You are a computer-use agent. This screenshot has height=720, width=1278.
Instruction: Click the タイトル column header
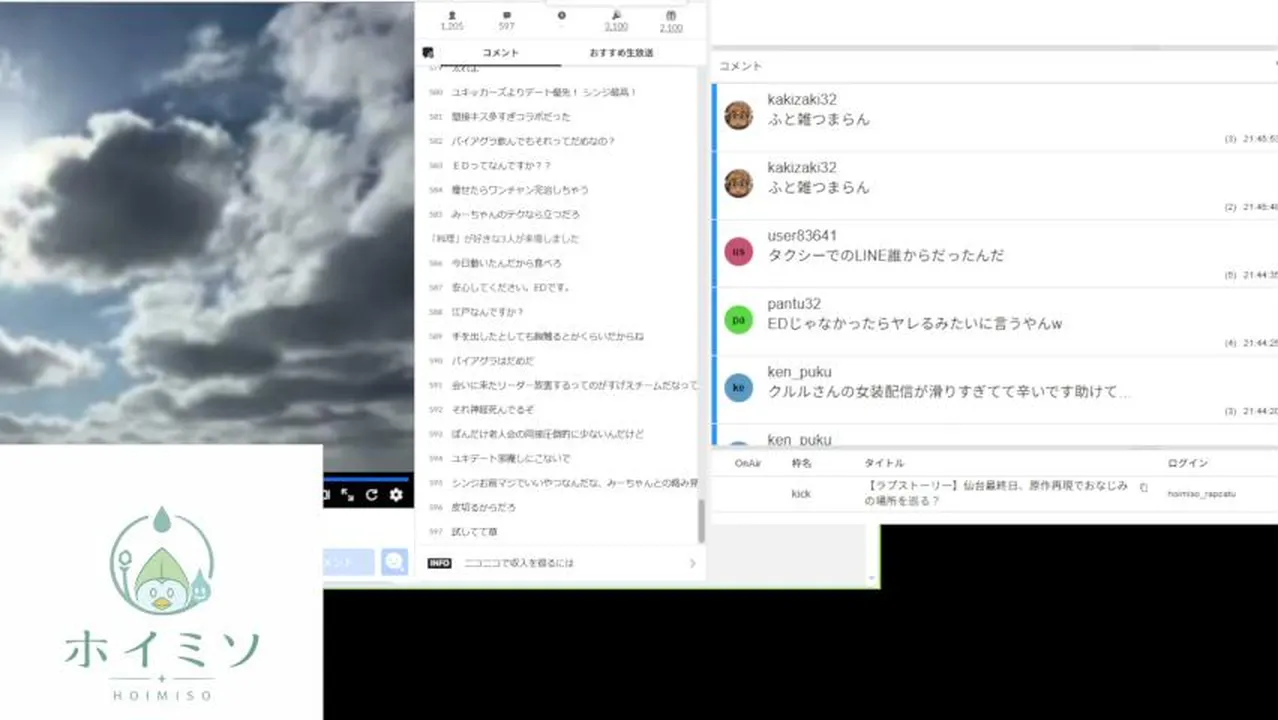tap(884, 463)
